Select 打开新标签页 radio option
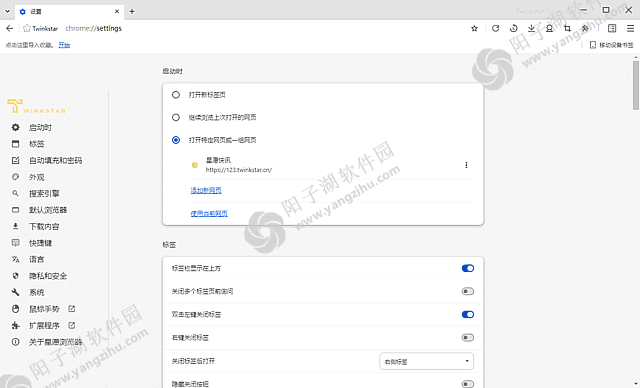The height and width of the screenshot is (388, 640). [x=176, y=95]
